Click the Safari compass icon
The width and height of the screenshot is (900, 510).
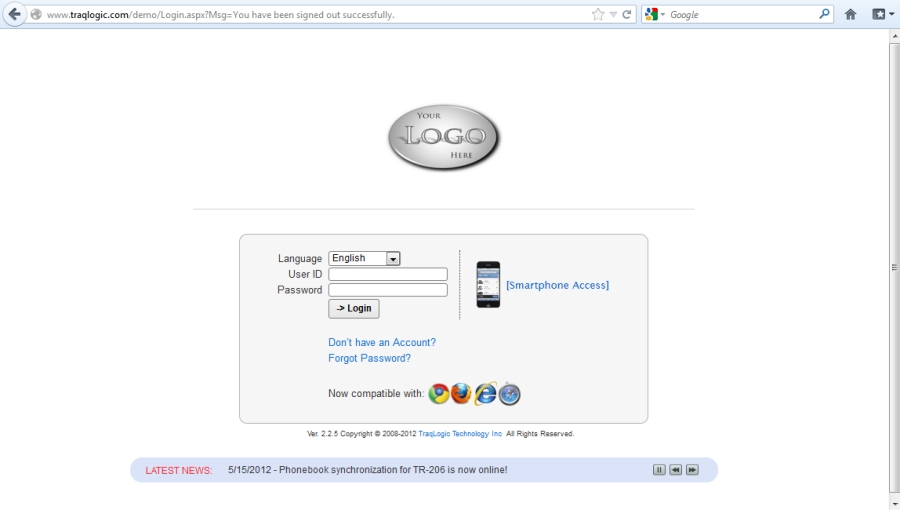click(510, 394)
